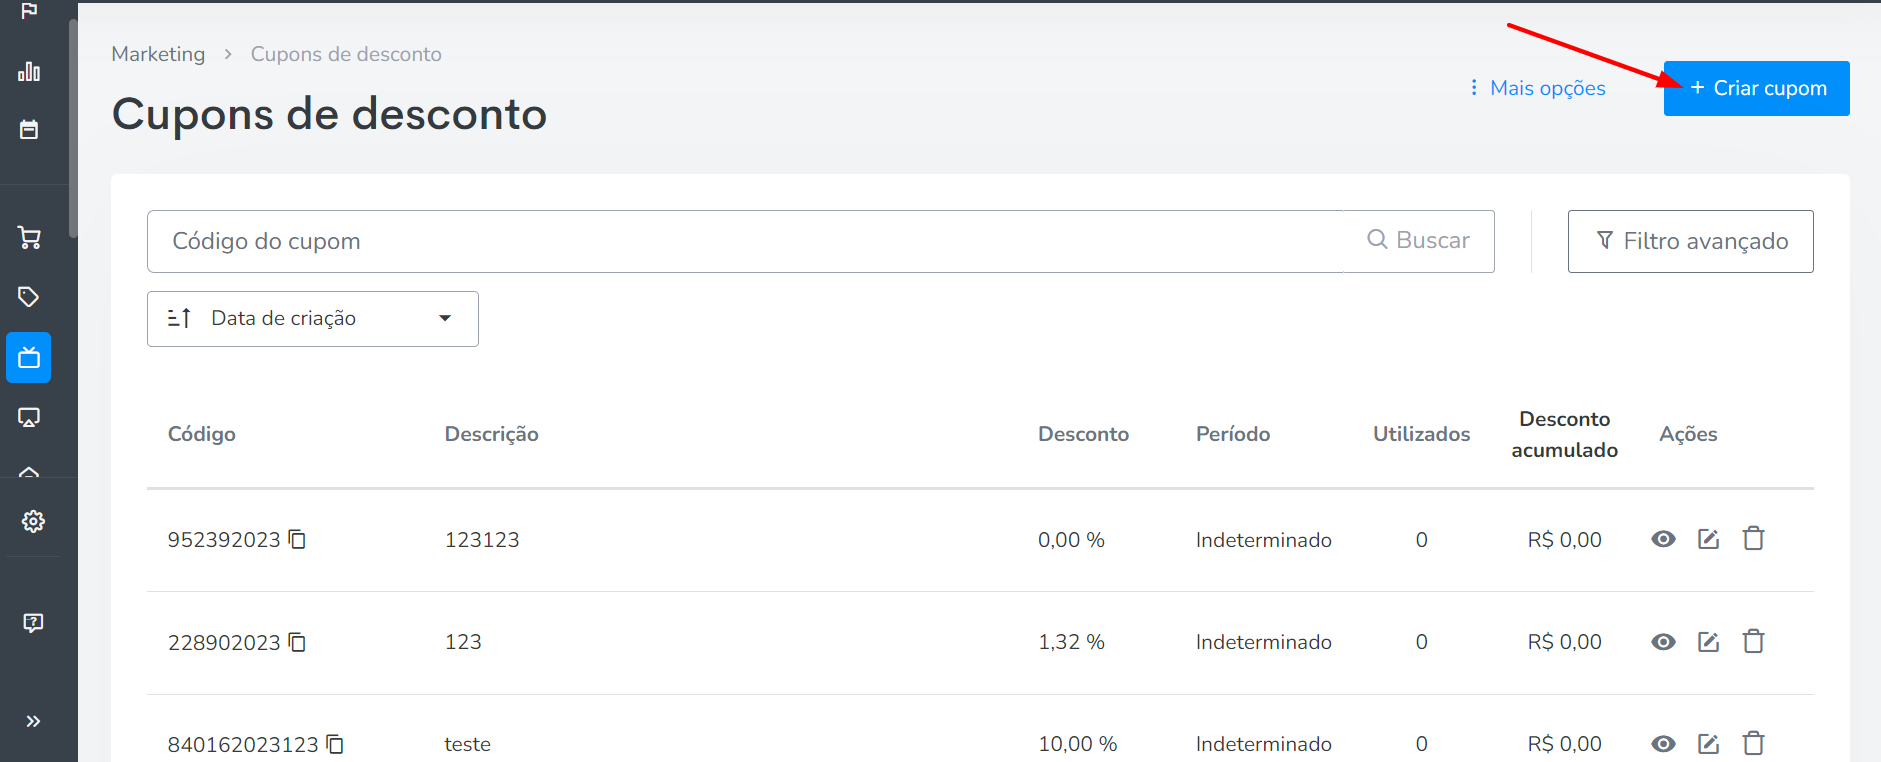Image resolution: width=1881 pixels, height=762 pixels.
Task: Open Filtro avançado
Action: (1691, 241)
